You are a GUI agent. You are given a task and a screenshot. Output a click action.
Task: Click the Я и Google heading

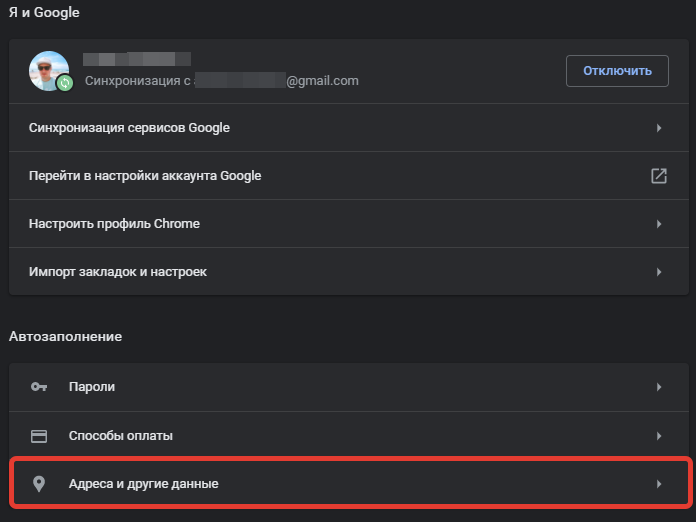44,12
